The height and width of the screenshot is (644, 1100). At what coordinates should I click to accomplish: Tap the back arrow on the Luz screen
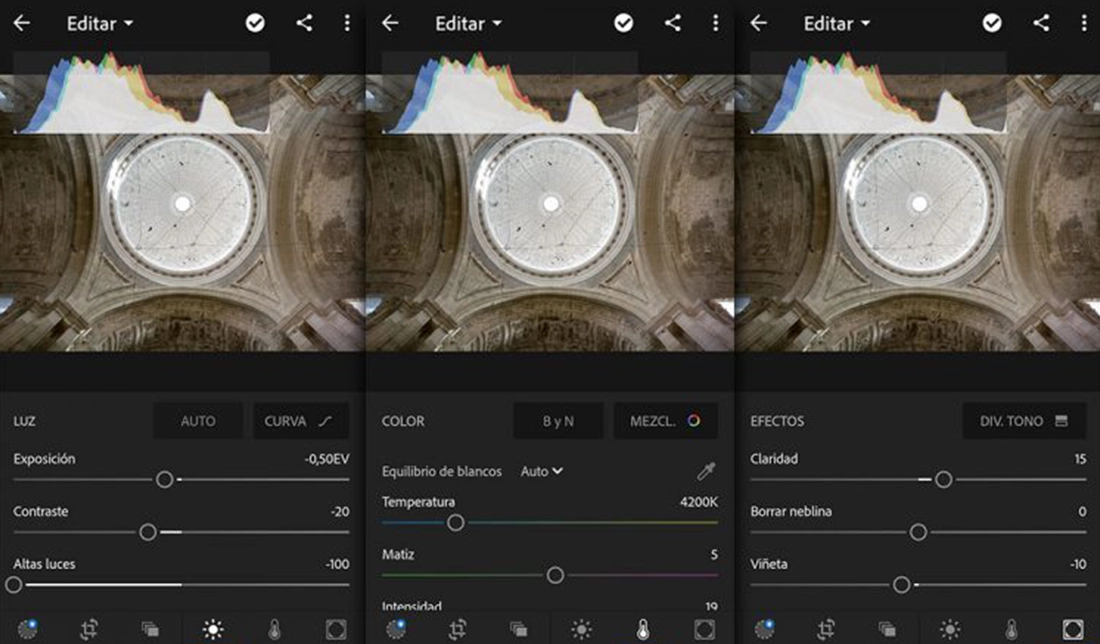22,23
